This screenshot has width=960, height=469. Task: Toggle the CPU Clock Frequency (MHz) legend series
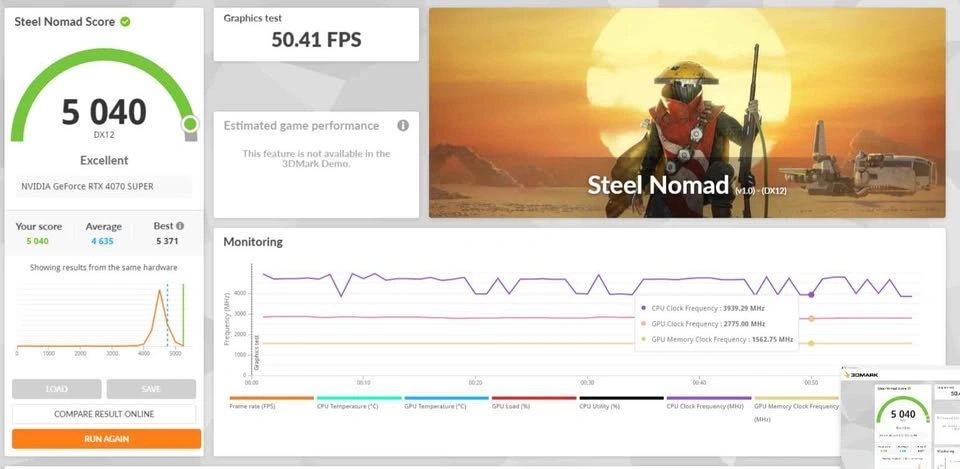pyautogui.click(x=708, y=402)
